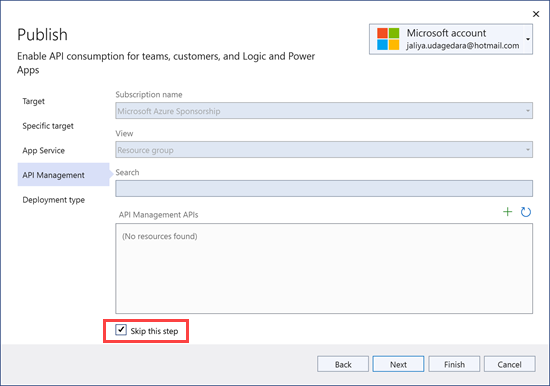The image size is (550, 386).
Task: Open the Microsoft account dropdown arrow
Action: [528, 39]
